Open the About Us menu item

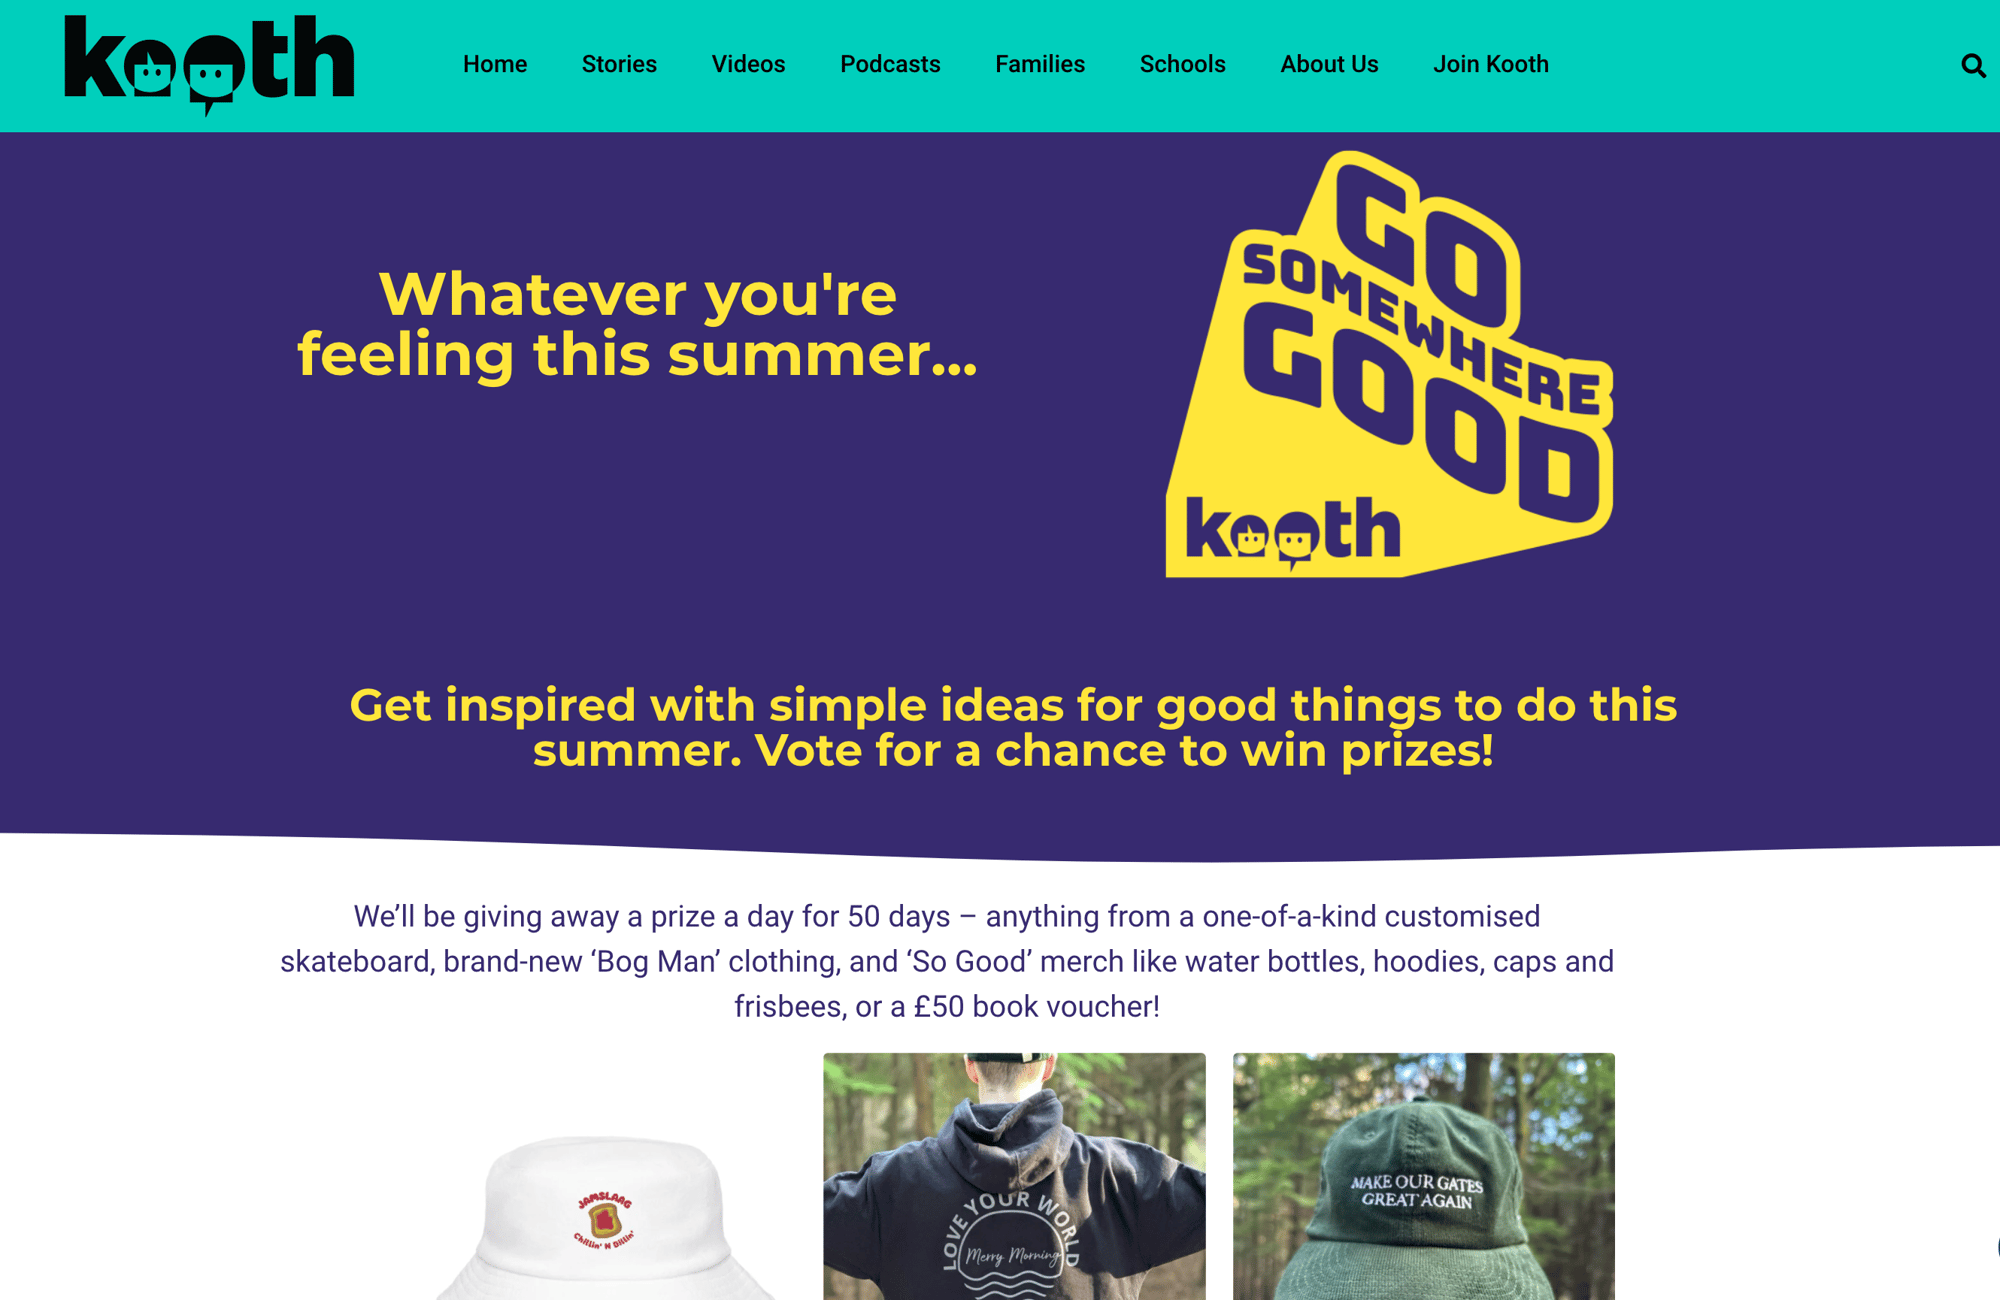click(1327, 64)
